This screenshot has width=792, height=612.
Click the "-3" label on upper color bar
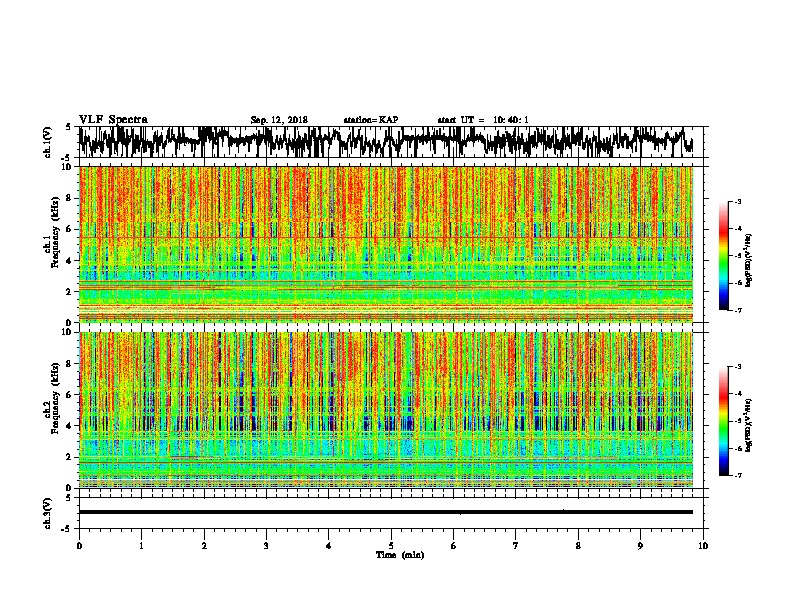click(x=737, y=201)
